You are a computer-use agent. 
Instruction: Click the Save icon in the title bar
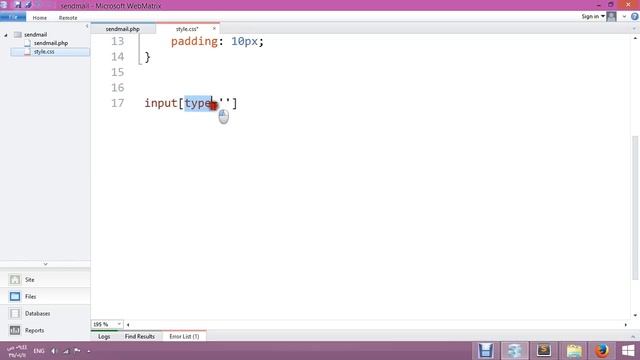point(18,5)
